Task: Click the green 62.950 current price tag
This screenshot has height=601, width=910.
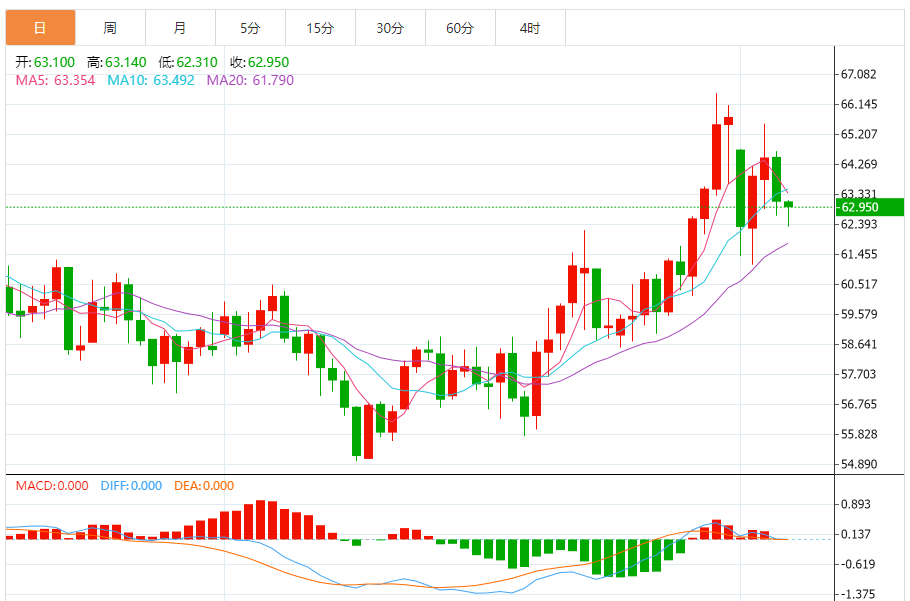Action: click(x=869, y=207)
